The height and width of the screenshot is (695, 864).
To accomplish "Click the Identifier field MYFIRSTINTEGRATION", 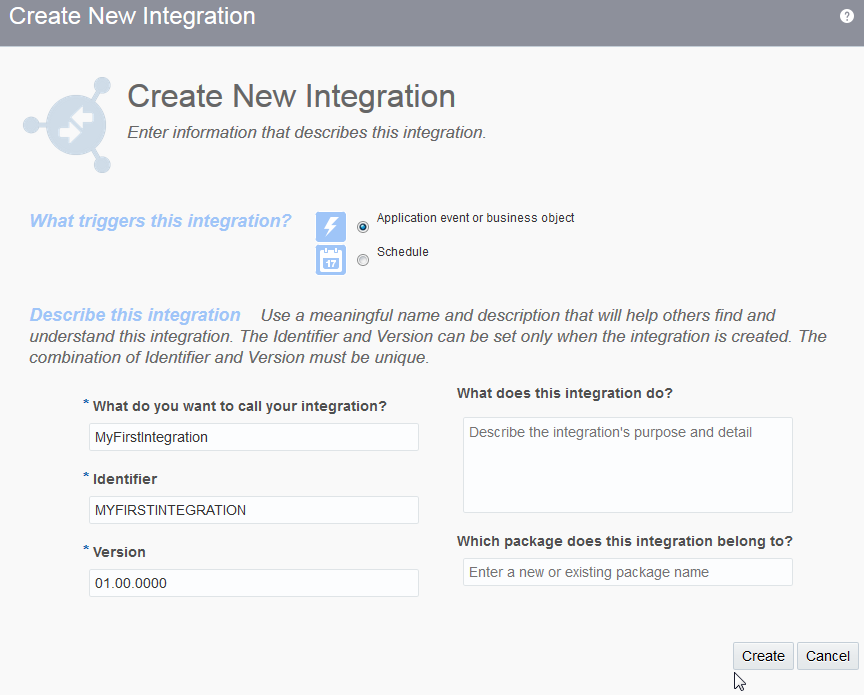I will point(253,510).
